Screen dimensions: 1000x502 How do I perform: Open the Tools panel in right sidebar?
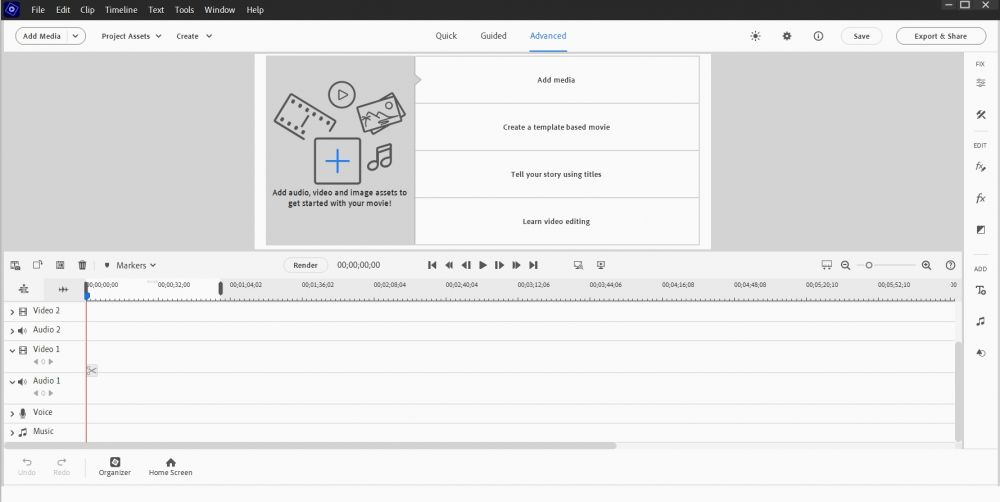981,115
